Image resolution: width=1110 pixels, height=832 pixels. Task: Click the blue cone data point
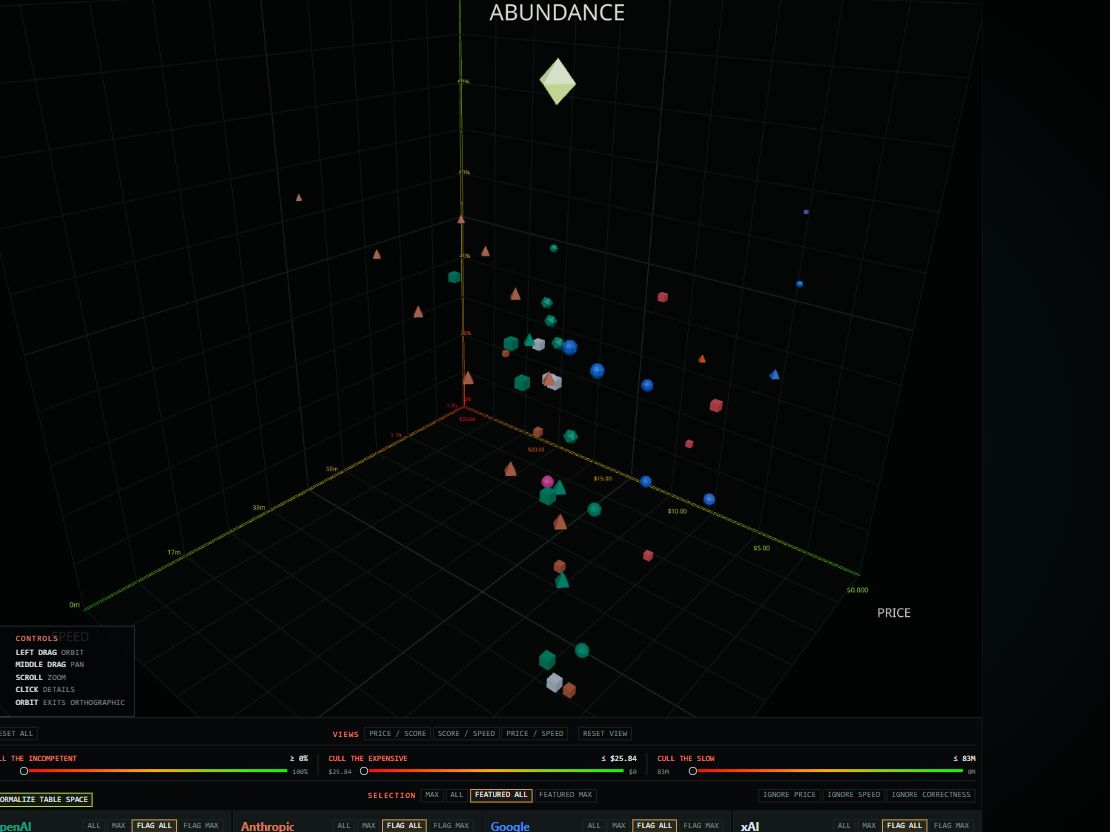click(x=774, y=374)
